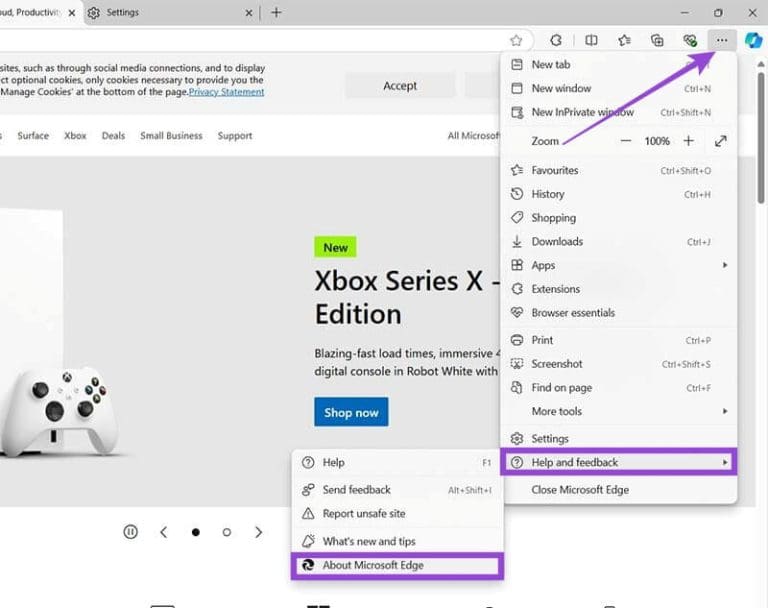The width and height of the screenshot is (768, 608).
Task: Open the Privacy Statement link
Action: (226, 92)
